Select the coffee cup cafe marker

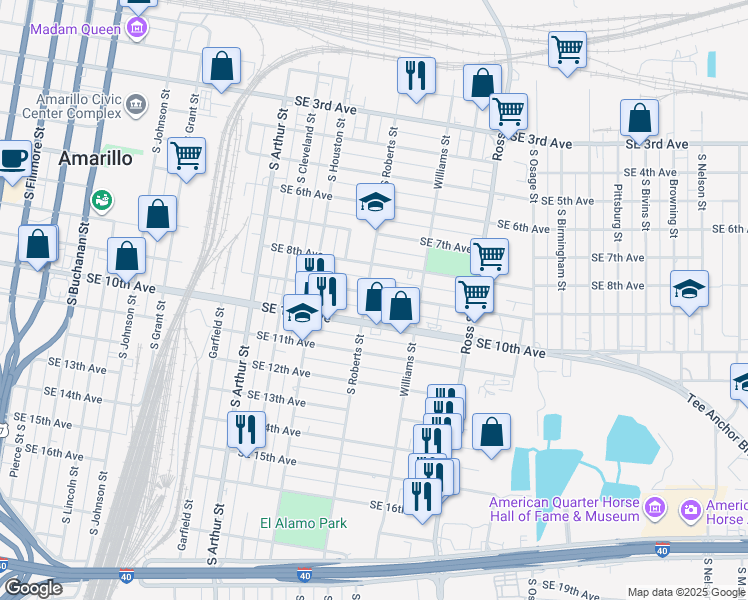(x=12, y=159)
